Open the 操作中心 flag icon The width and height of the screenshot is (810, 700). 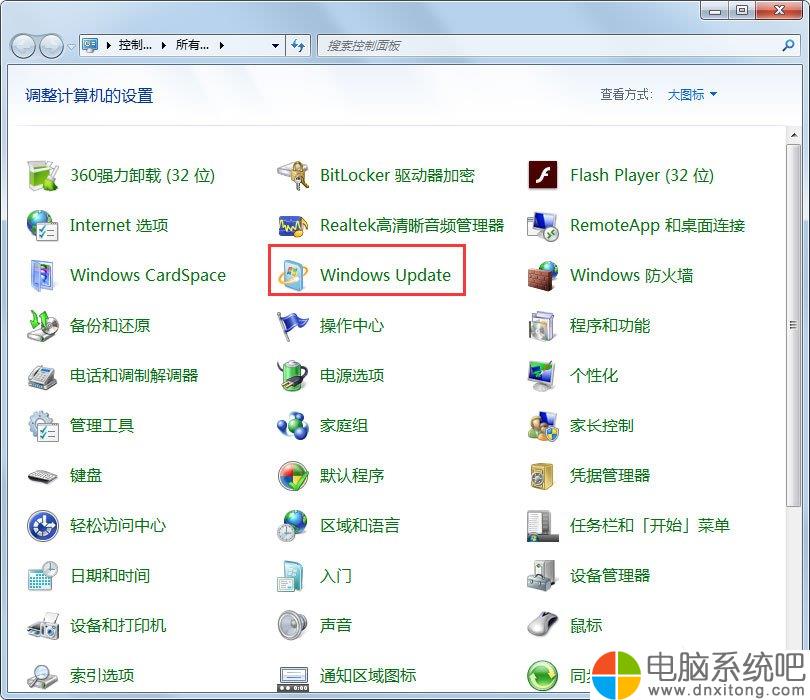[293, 325]
